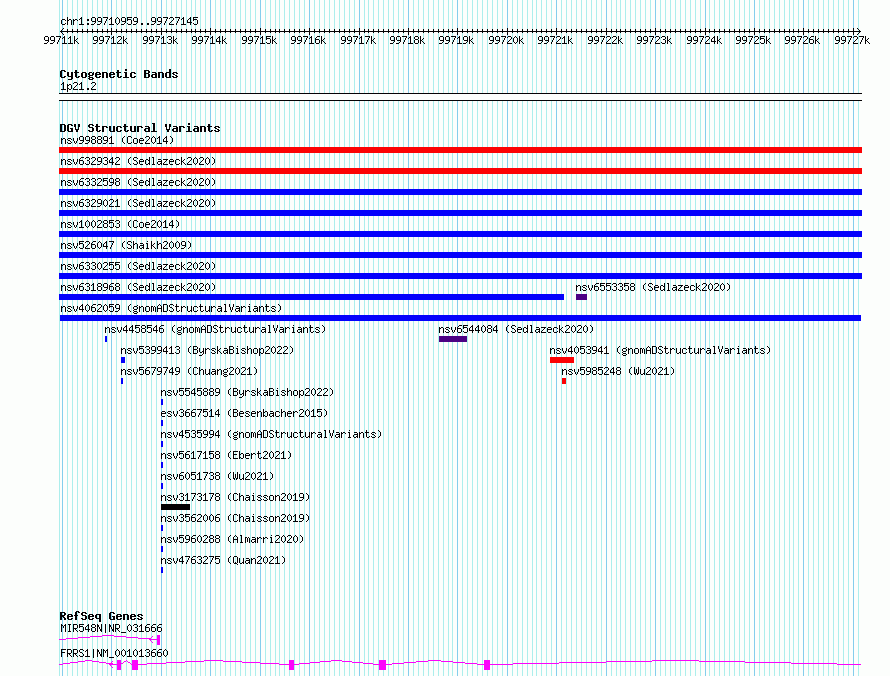Click the 1p21.2 cytogenetic band label
Viewport: 890px width, 676px height.
(78, 86)
